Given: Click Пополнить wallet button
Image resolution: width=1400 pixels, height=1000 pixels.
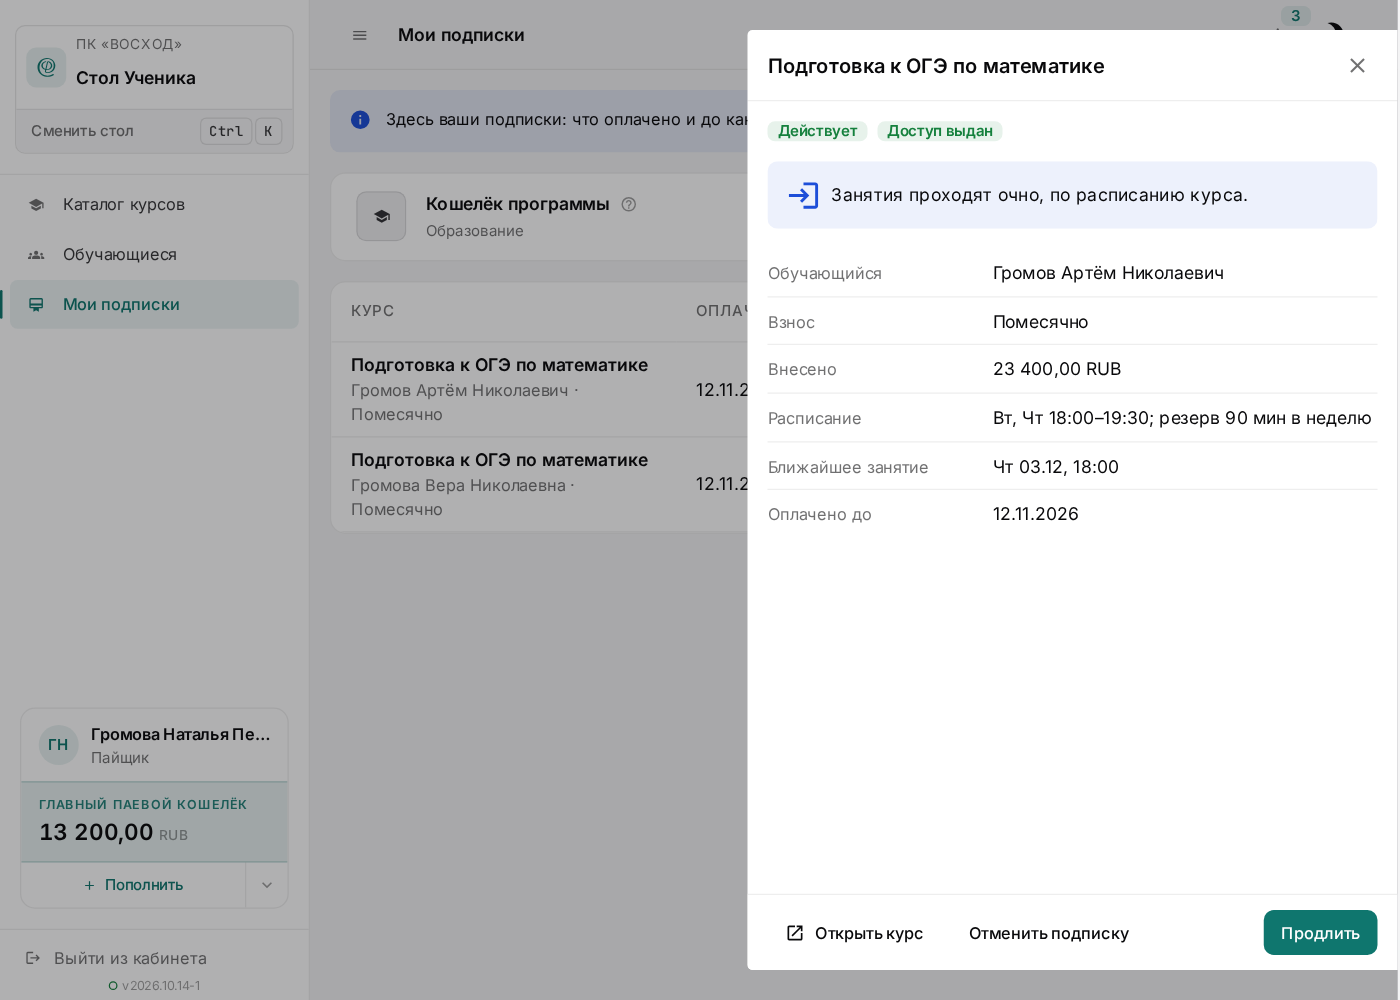Looking at the screenshot, I should coord(134,885).
